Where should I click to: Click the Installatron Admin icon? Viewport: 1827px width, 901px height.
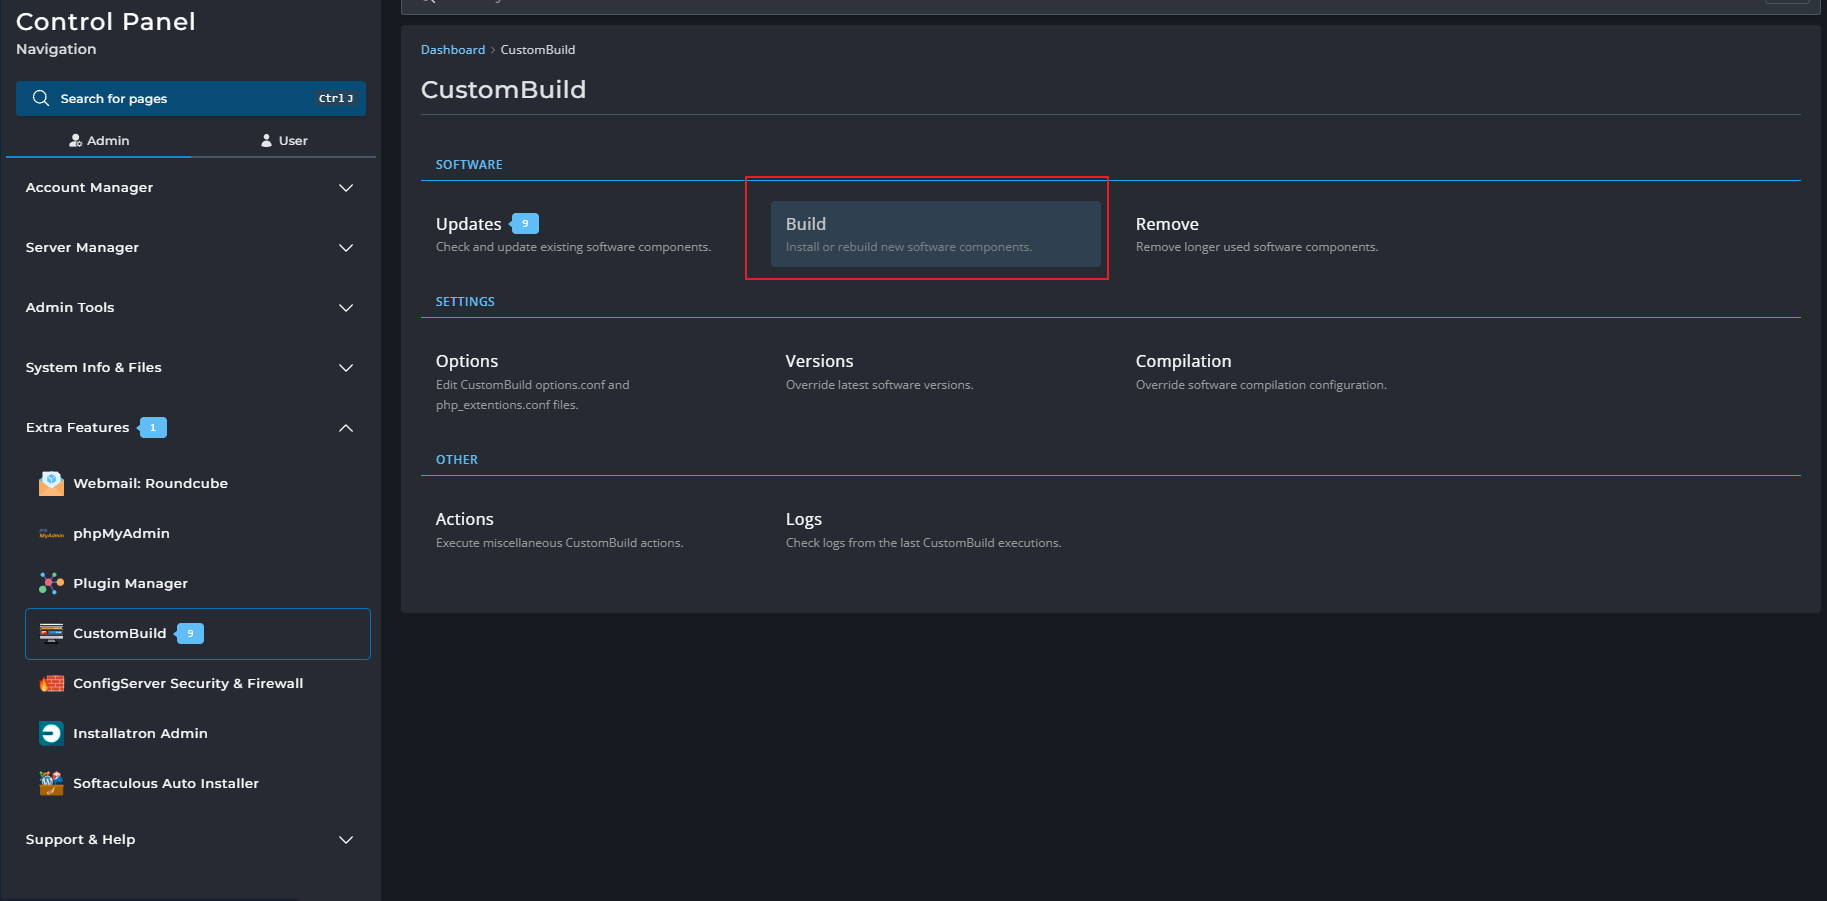[51, 733]
